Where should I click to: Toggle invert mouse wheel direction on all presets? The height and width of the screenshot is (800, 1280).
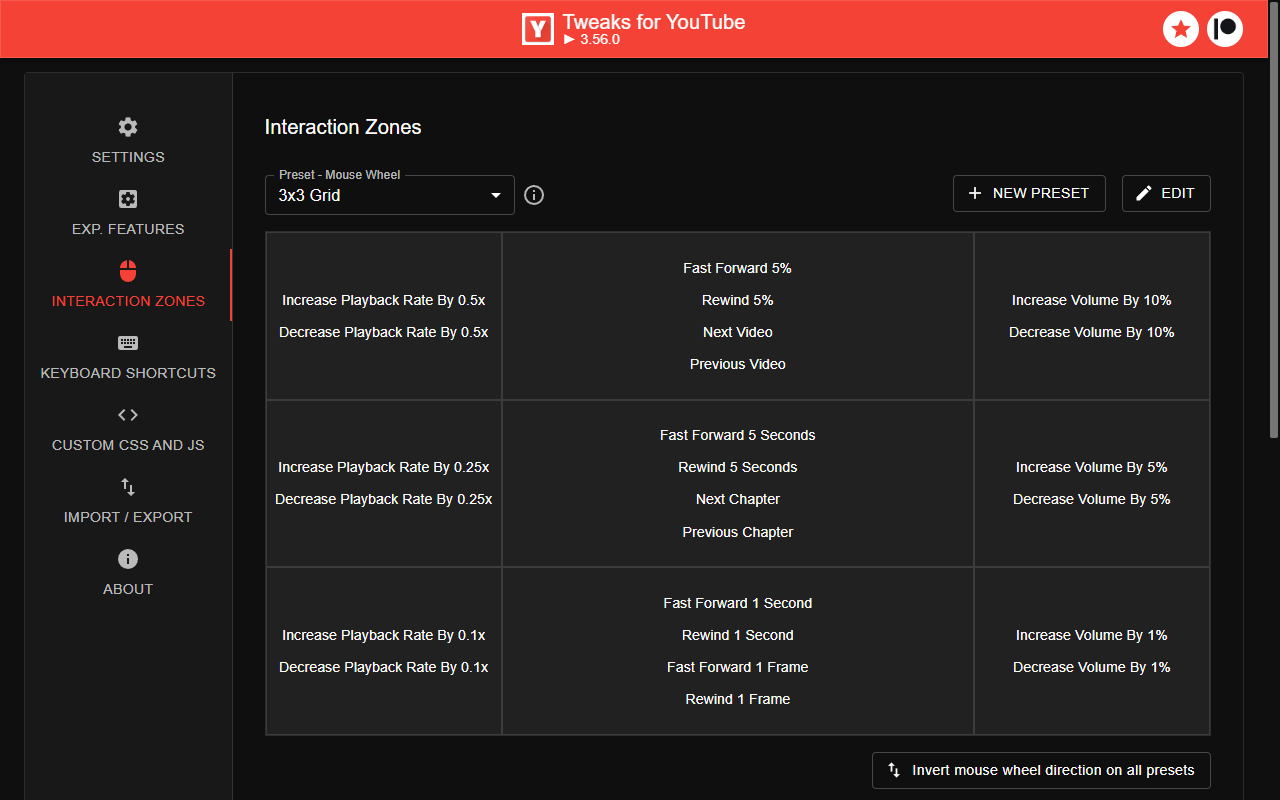click(1041, 770)
